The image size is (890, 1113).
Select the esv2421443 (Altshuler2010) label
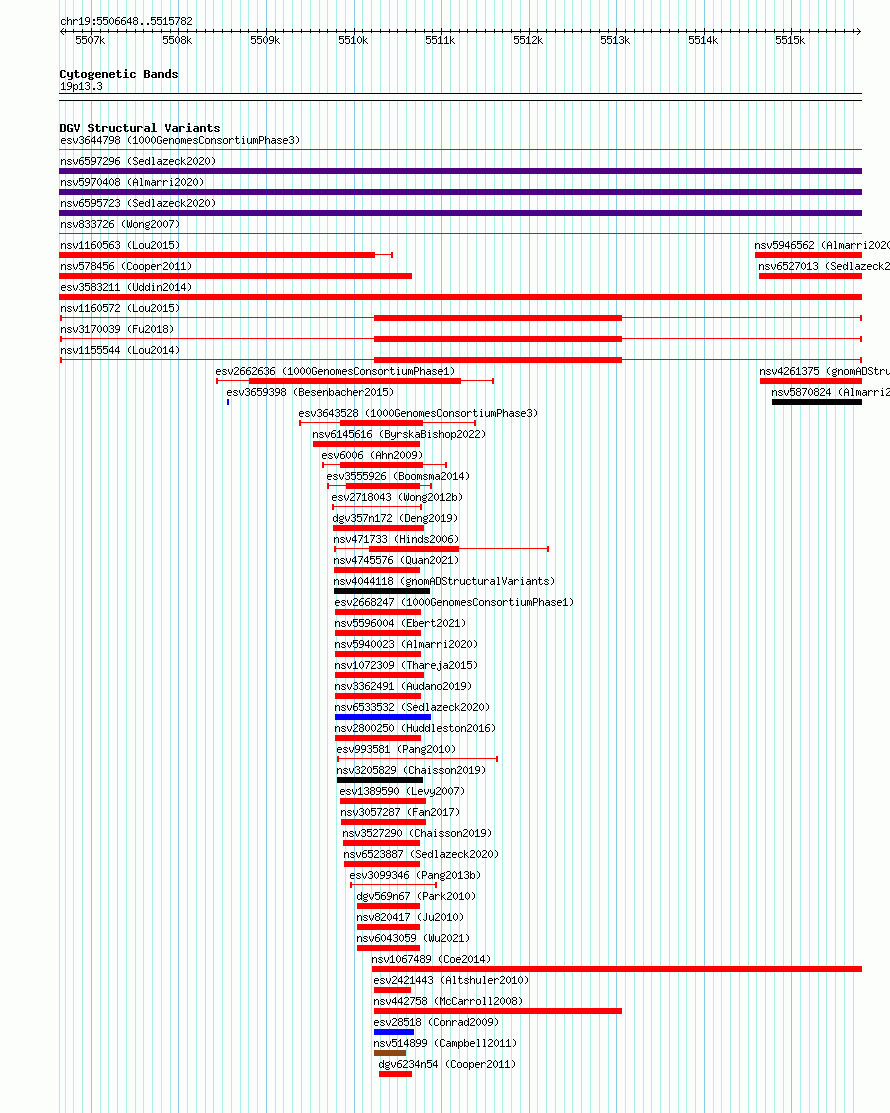(x=451, y=980)
